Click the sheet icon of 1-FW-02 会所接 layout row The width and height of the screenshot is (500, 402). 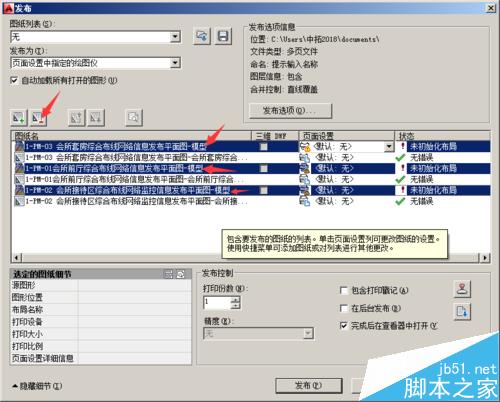[x=20, y=201]
